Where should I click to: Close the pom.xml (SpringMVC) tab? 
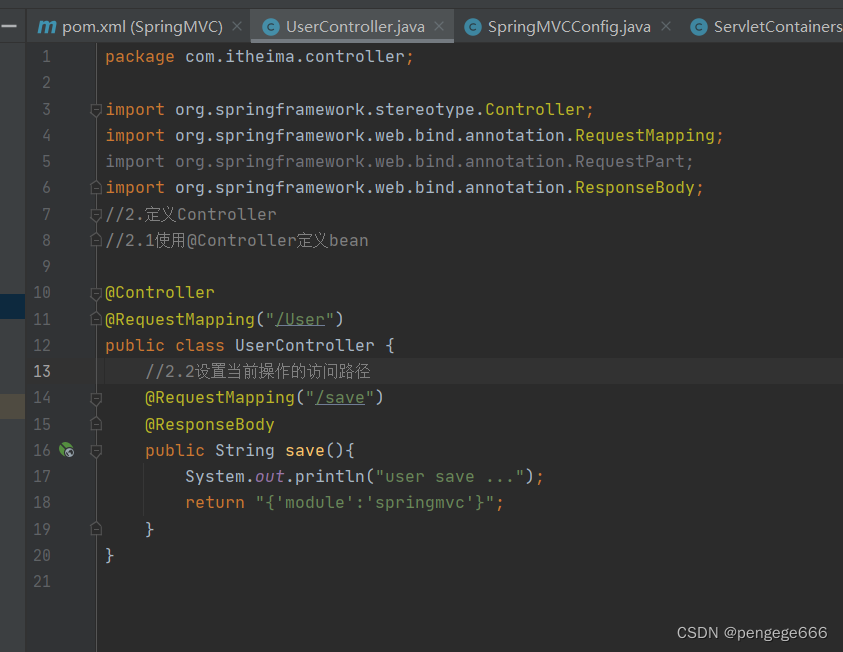coord(237,26)
